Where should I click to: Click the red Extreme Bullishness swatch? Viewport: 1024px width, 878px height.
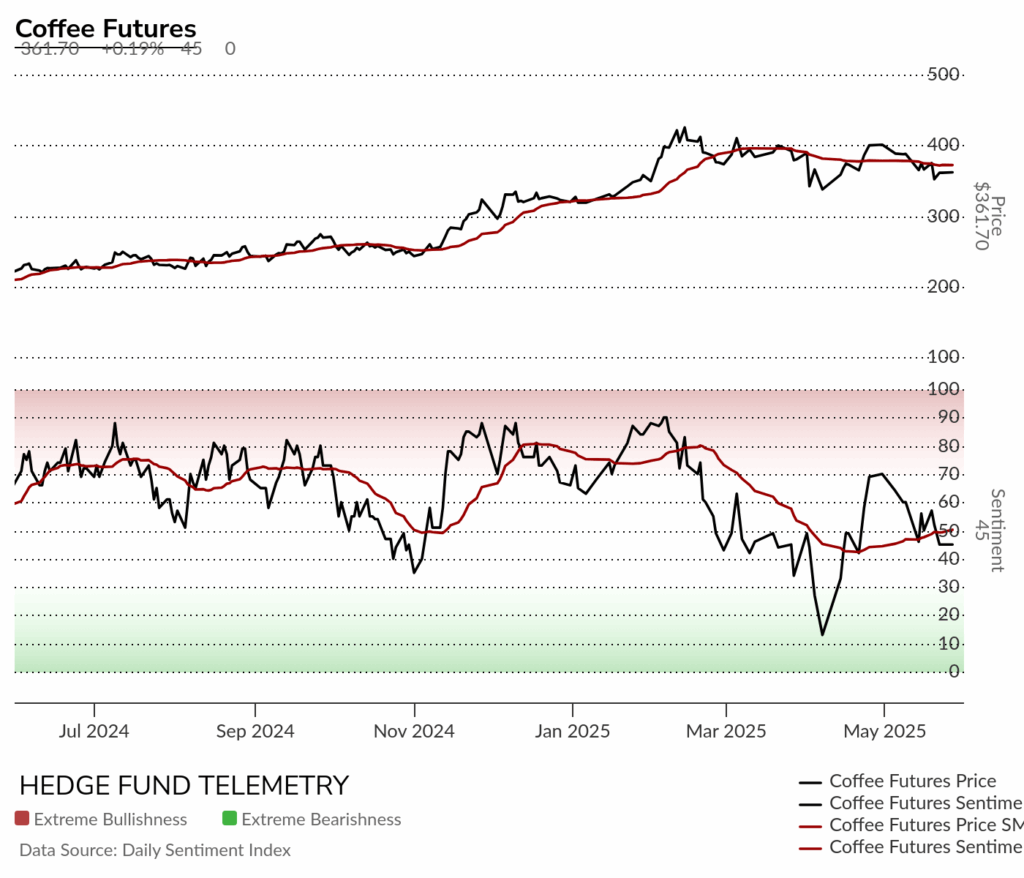click(22, 819)
